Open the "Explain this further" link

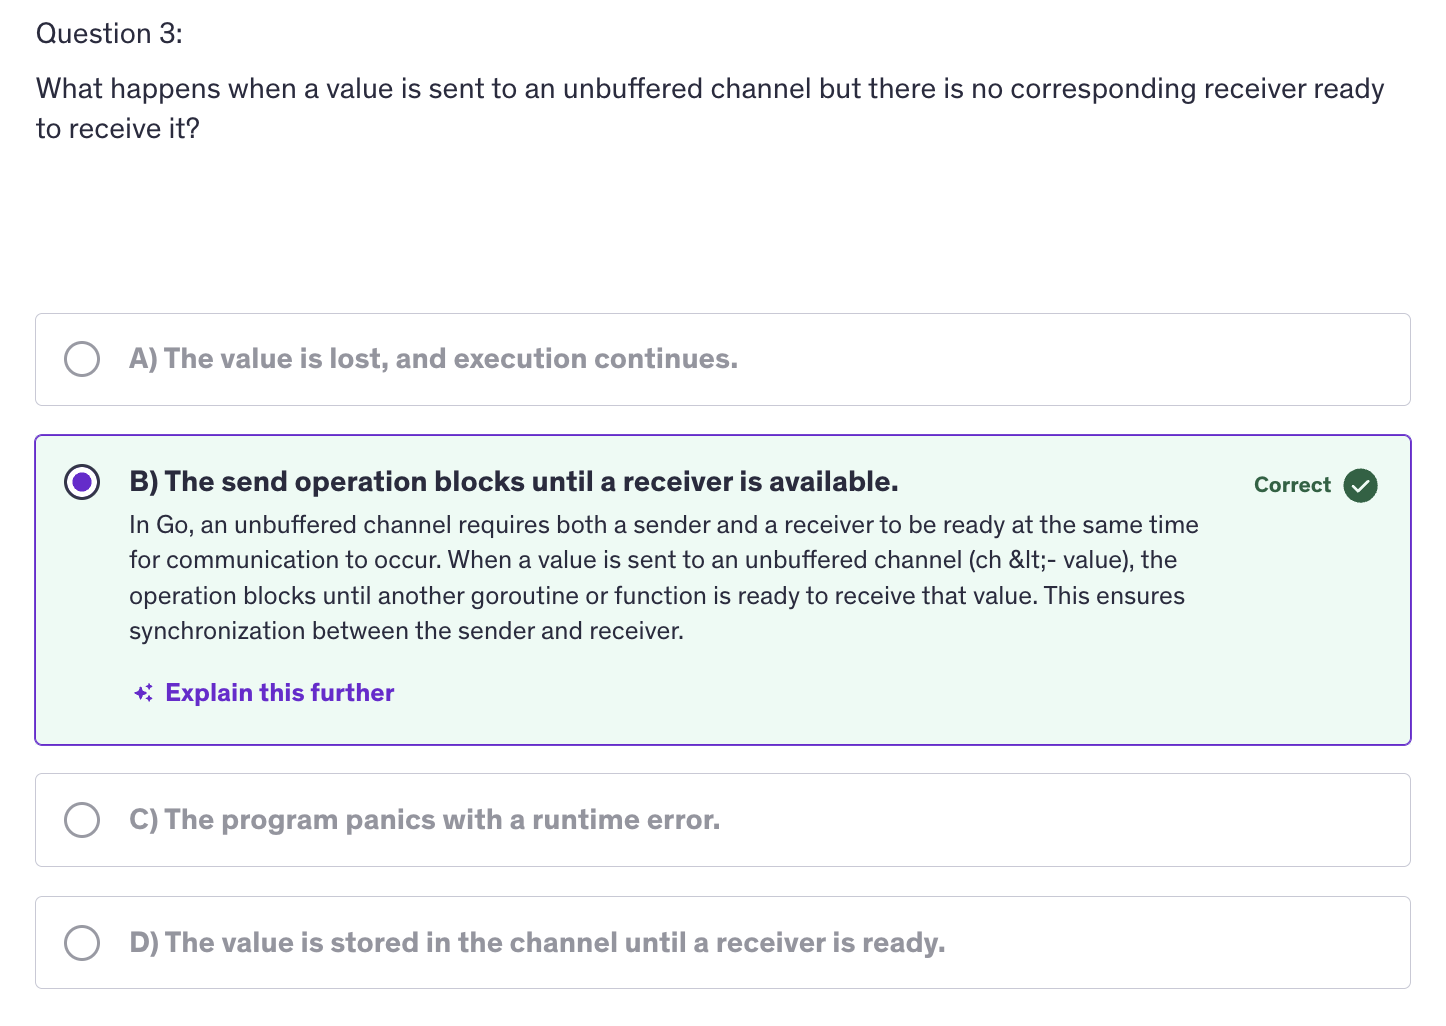click(279, 693)
